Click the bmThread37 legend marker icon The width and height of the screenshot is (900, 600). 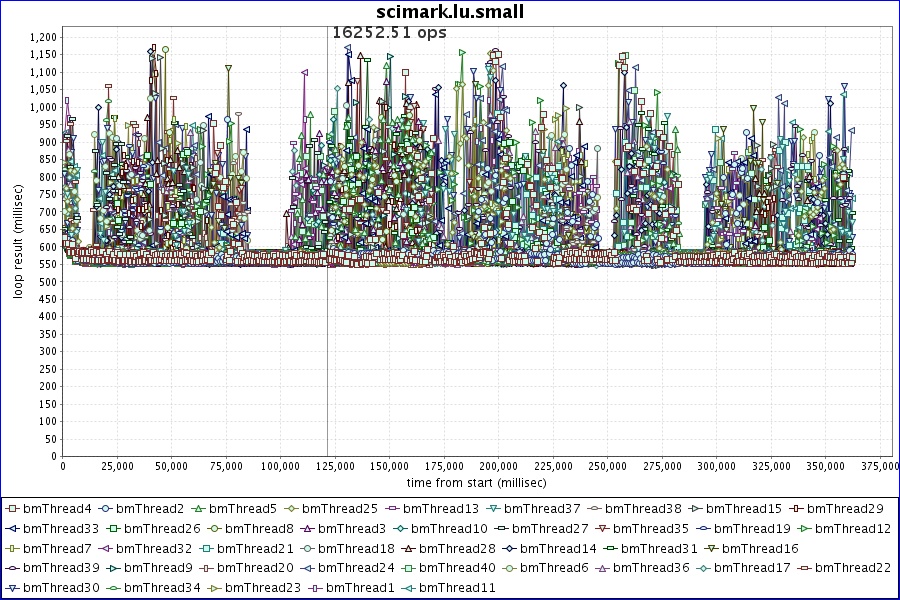pyautogui.click(x=493, y=508)
